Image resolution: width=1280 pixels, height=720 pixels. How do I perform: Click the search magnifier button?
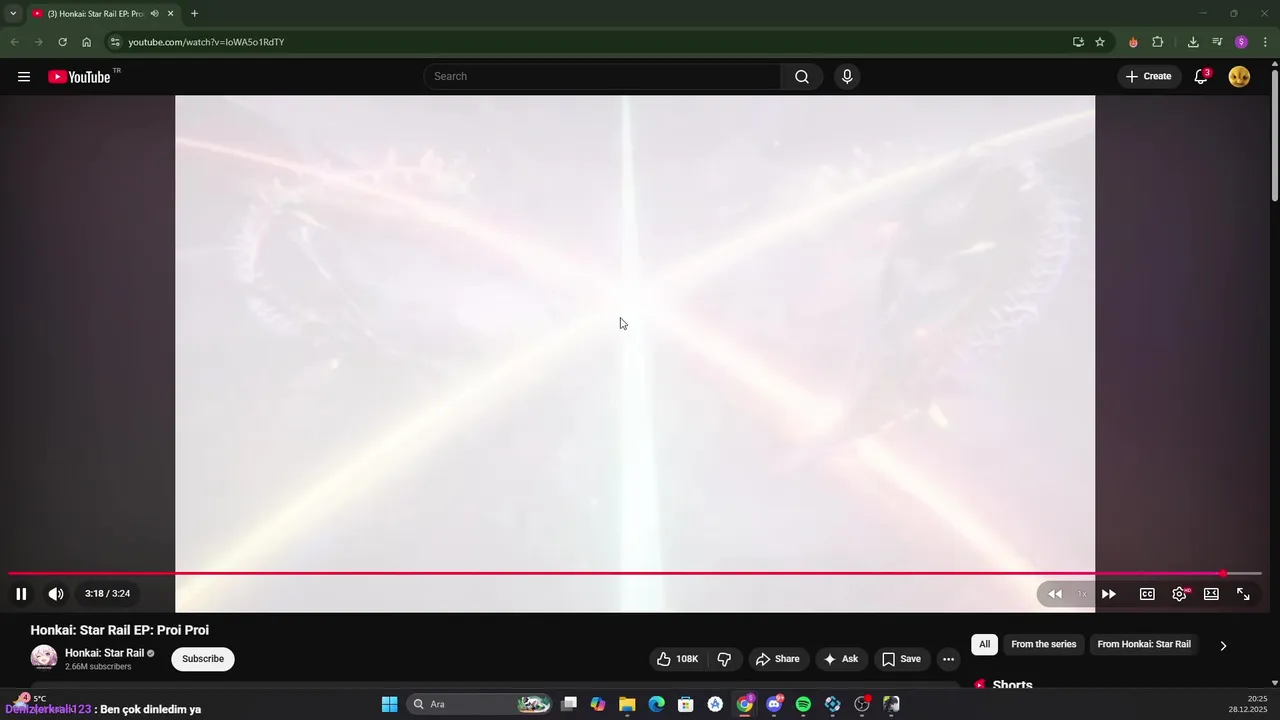802,77
